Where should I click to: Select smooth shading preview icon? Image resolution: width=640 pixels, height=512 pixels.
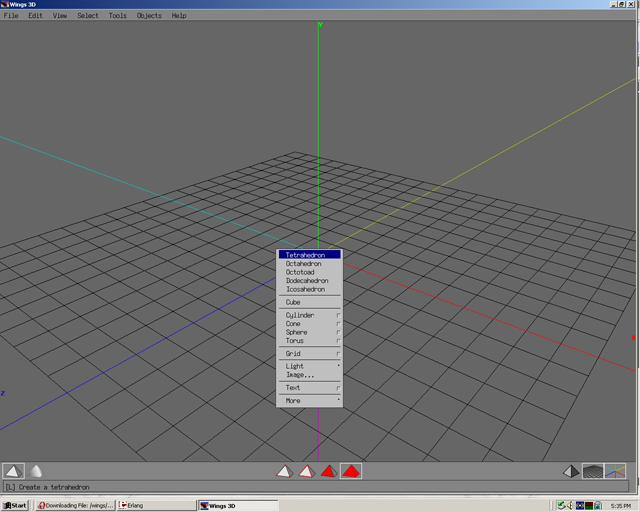pyautogui.click(x=36, y=471)
